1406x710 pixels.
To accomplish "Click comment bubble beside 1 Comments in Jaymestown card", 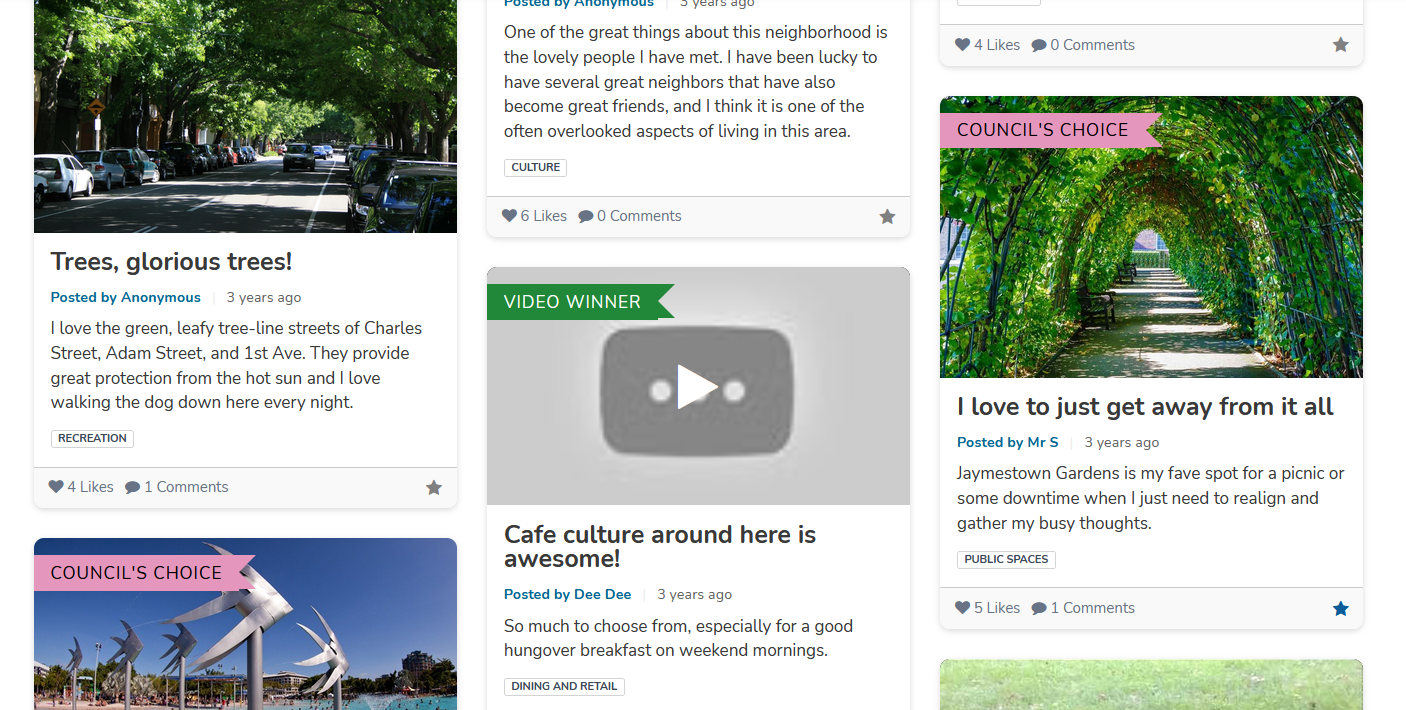I will [1039, 608].
